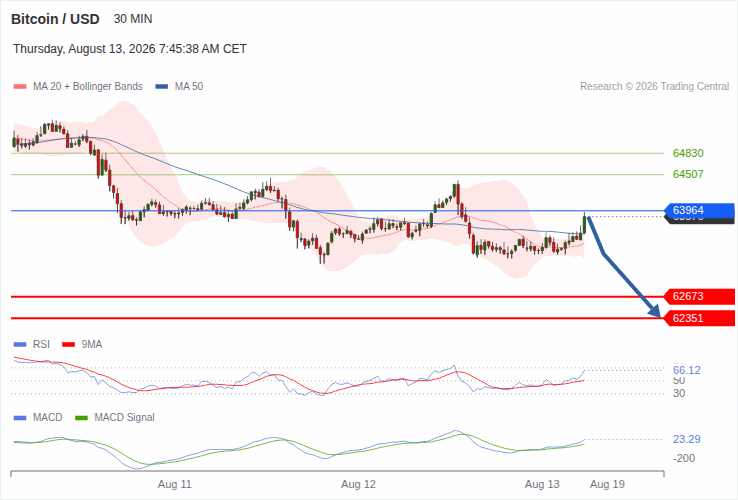Click the RSI legend label
Viewport: 738px width, 500px height.
point(41,345)
